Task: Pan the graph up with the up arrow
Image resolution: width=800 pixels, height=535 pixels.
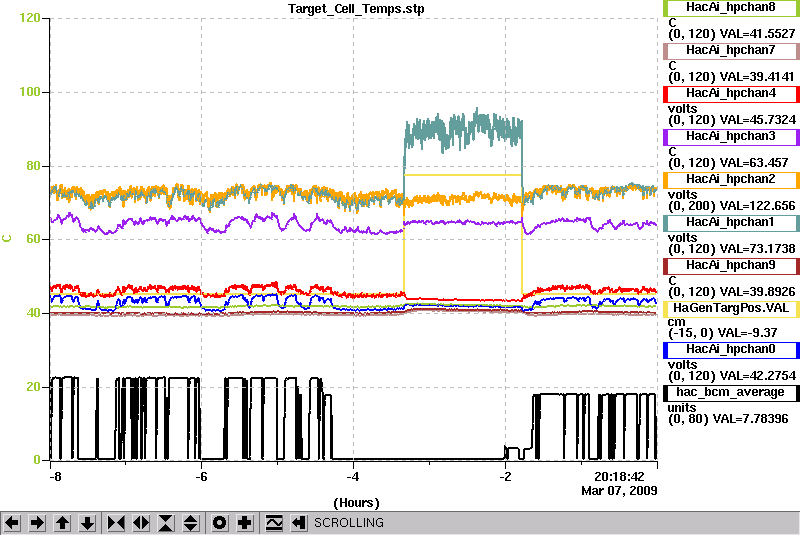Action: click(62, 523)
